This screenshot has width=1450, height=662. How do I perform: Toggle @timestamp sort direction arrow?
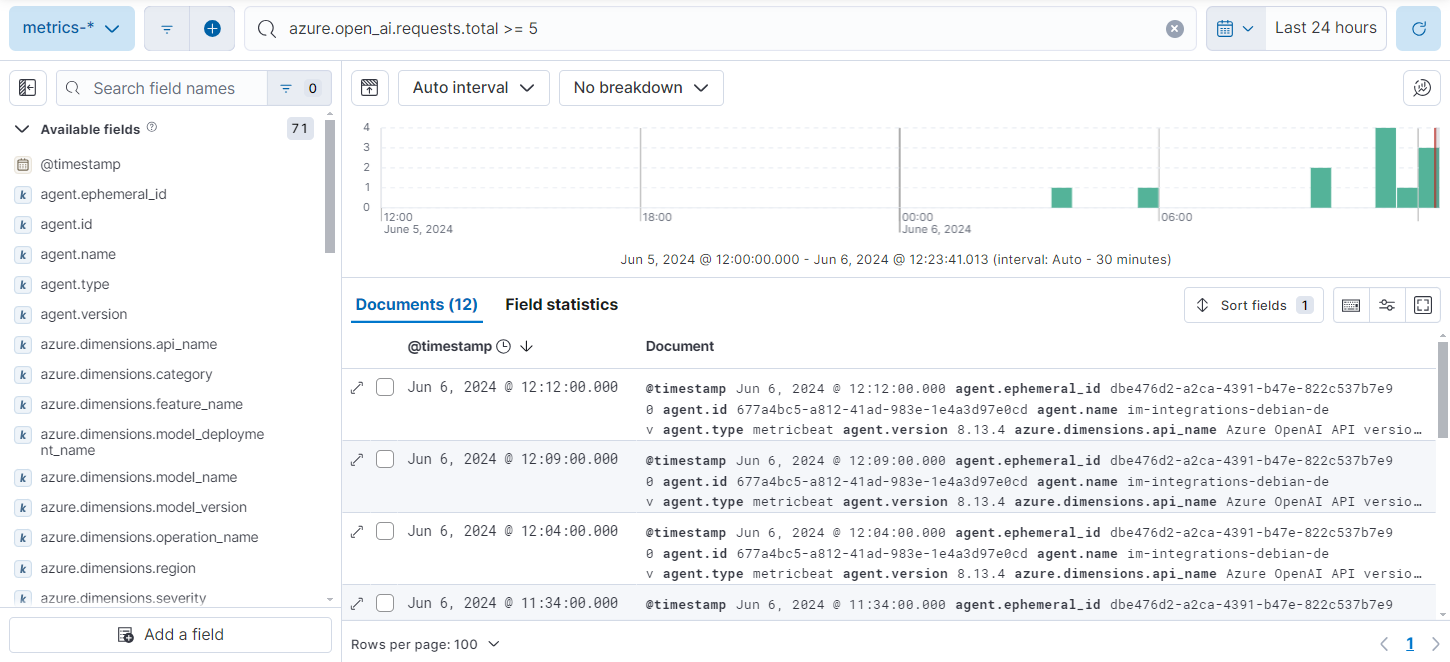527,346
